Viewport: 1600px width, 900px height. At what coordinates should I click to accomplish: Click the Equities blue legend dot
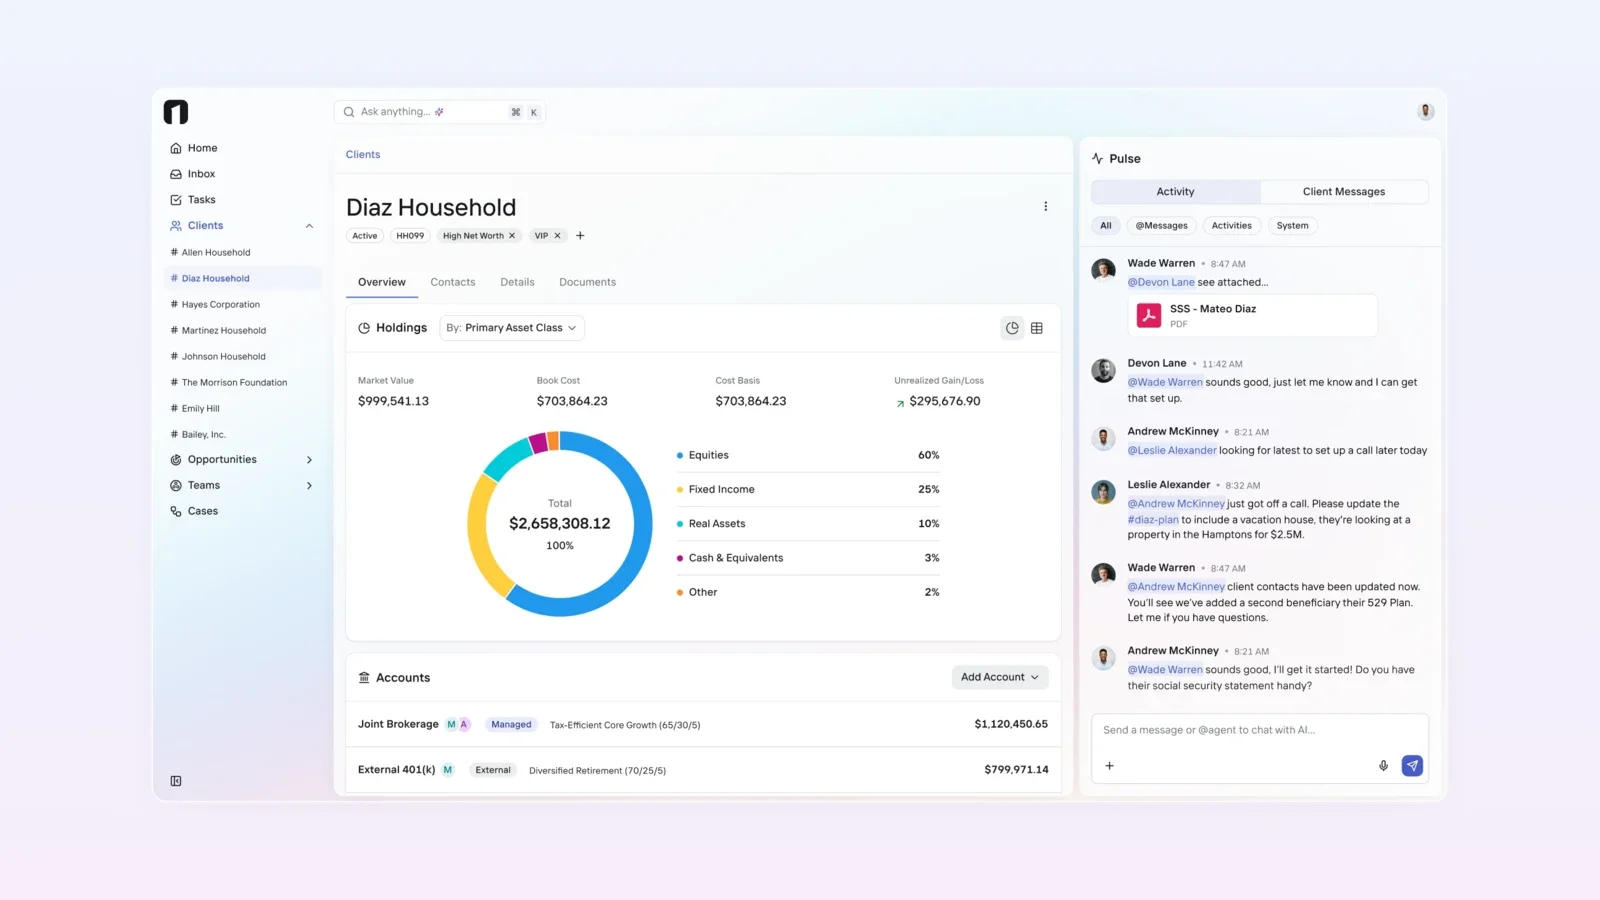pyautogui.click(x=680, y=455)
